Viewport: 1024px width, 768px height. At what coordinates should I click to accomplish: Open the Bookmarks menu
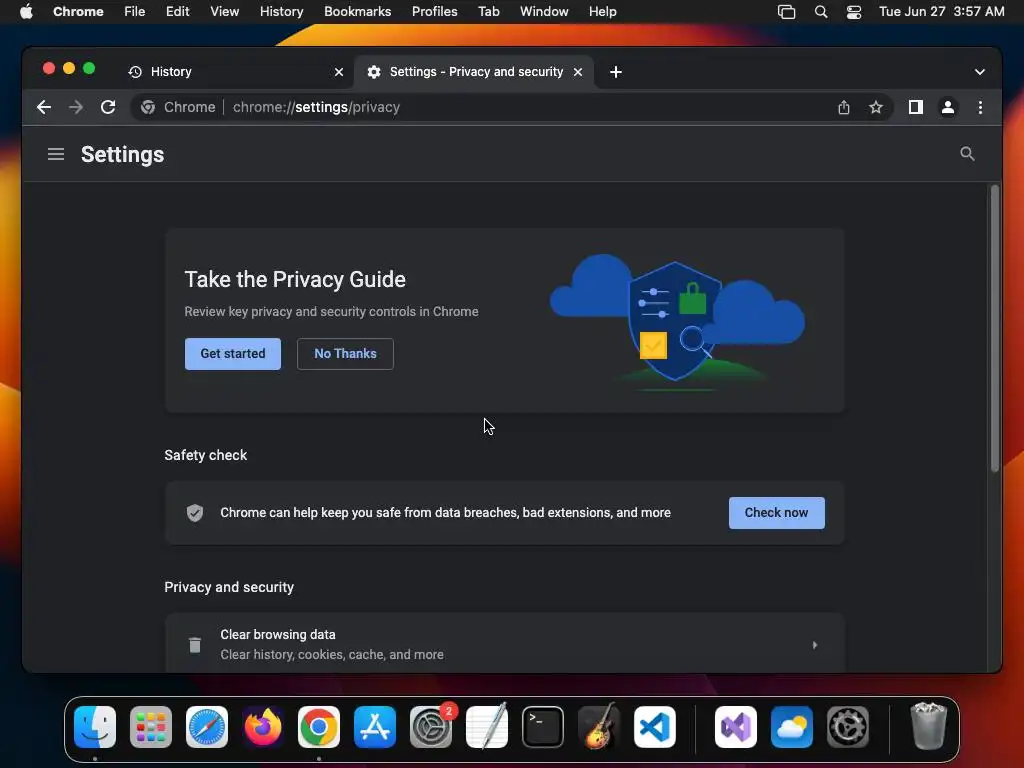(x=357, y=11)
